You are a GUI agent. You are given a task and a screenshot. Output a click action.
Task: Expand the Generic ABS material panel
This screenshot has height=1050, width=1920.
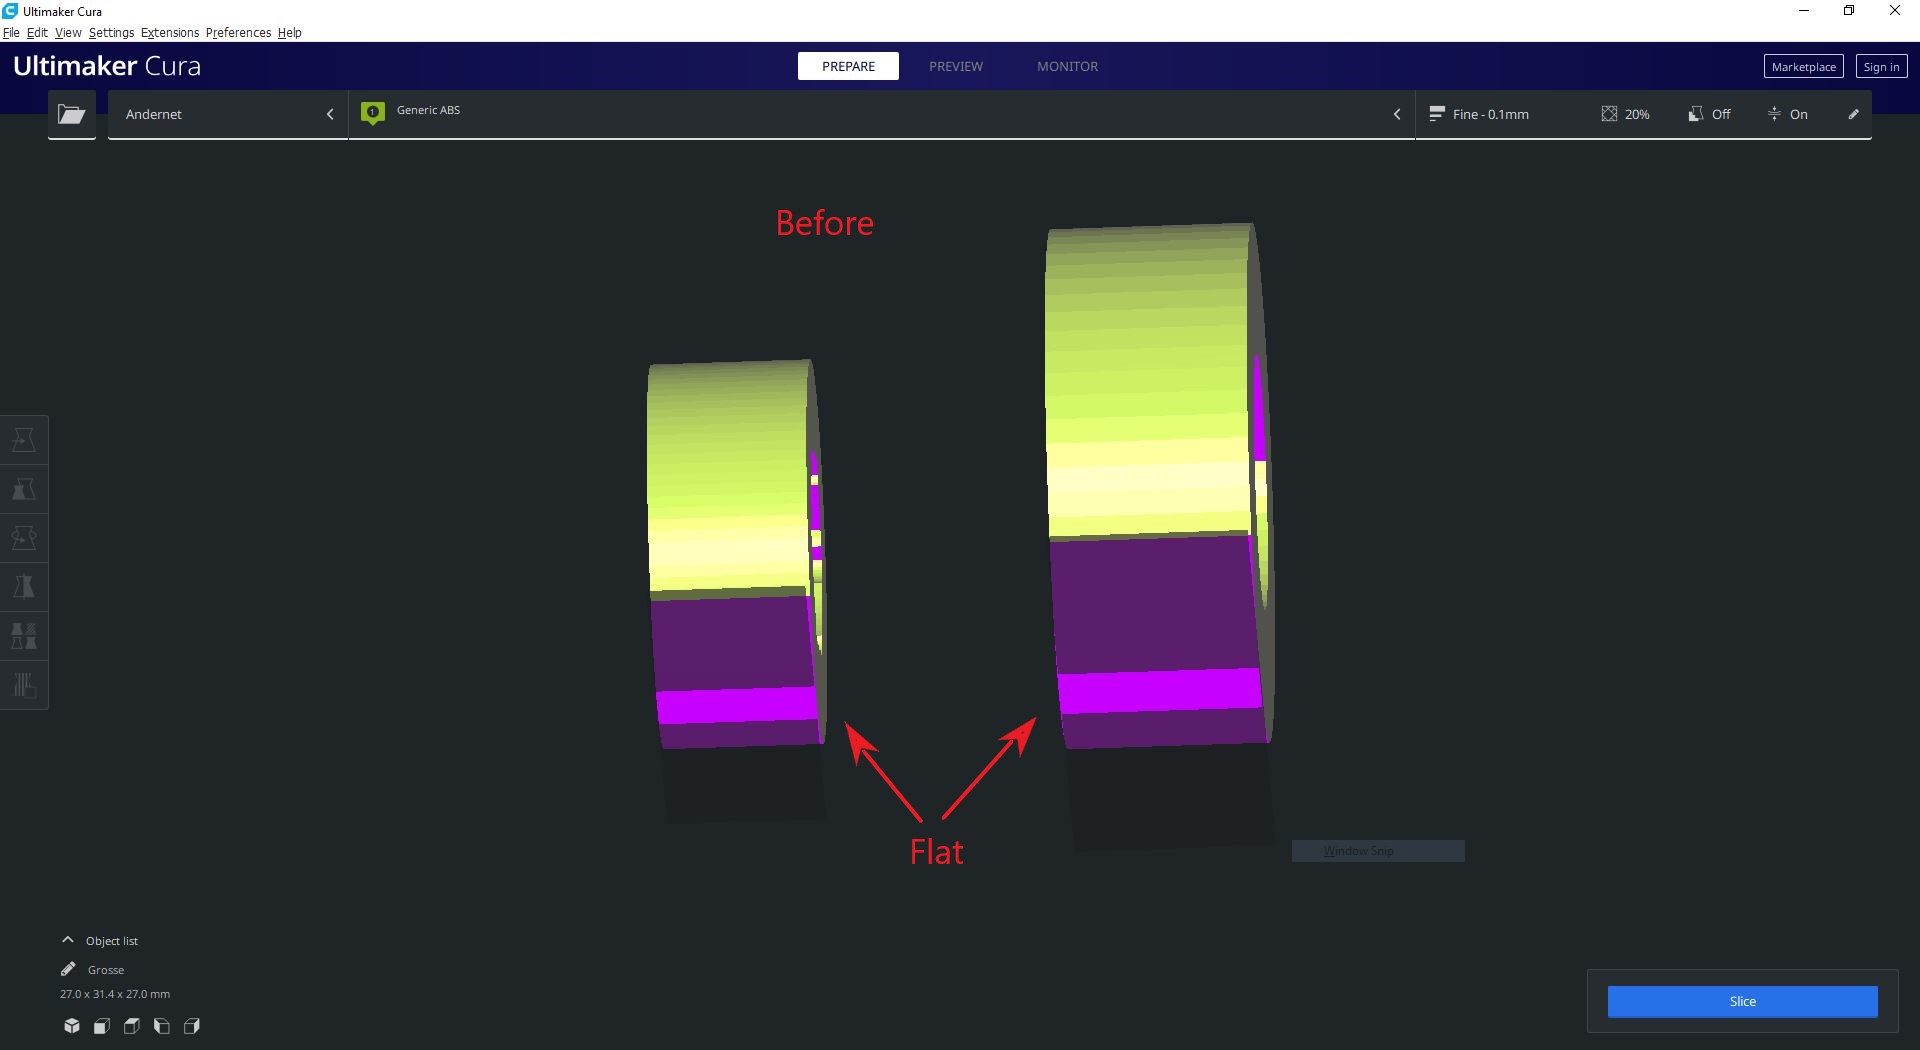click(881, 114)
